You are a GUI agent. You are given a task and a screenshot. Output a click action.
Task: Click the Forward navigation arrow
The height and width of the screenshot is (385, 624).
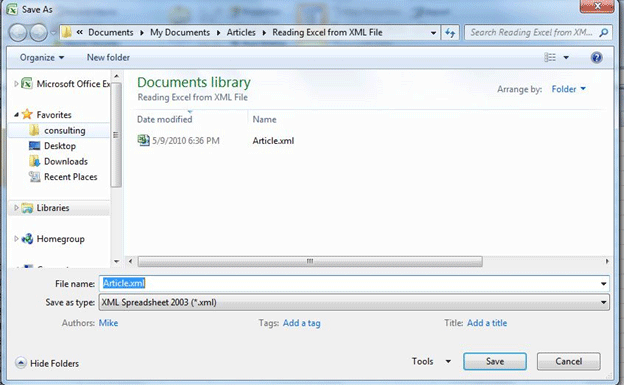click(x=39, y=33)
